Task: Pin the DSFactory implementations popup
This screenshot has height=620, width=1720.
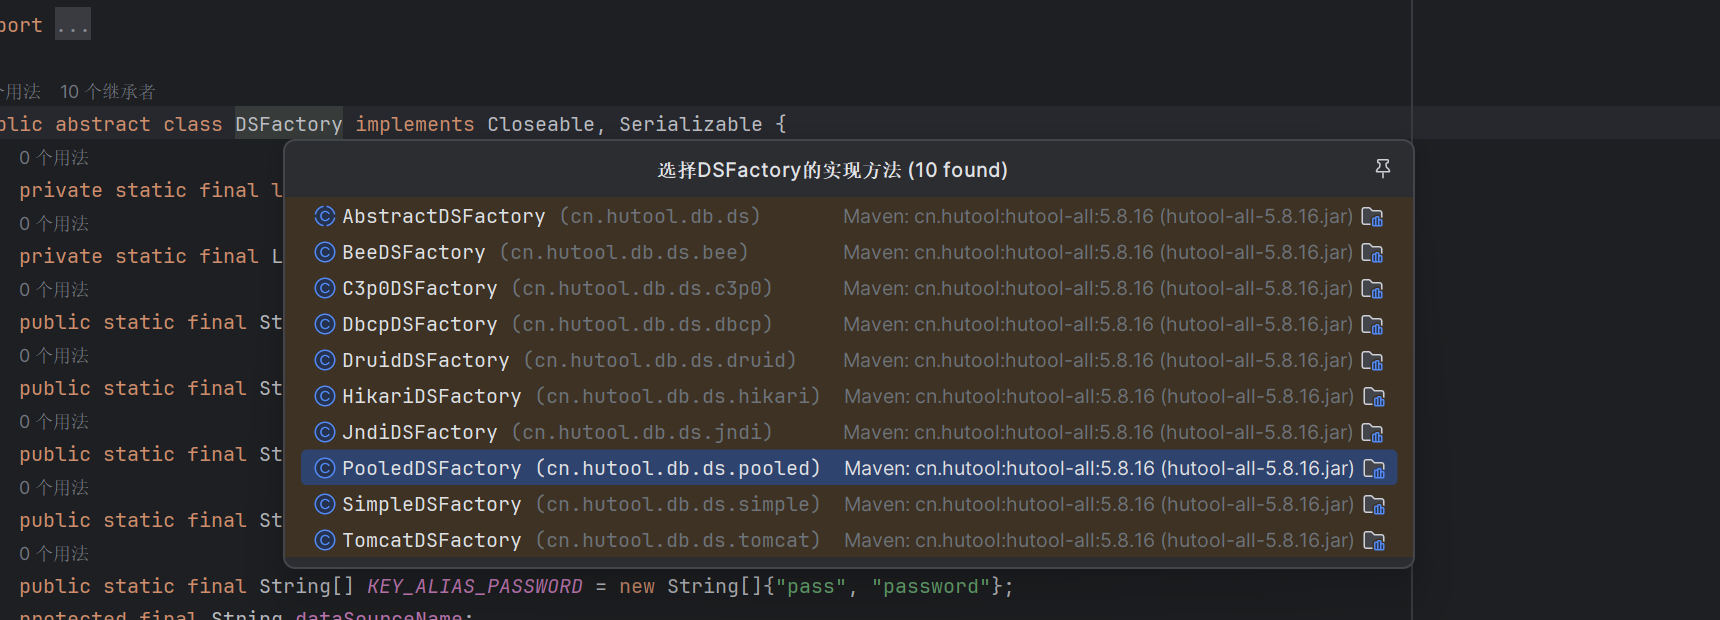Action: tap(1383, 168)
